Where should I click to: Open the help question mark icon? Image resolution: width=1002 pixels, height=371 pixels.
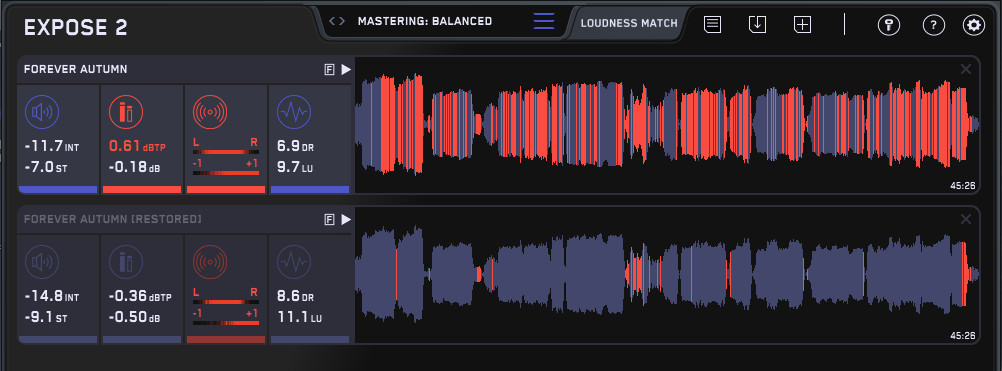[934, 26]
